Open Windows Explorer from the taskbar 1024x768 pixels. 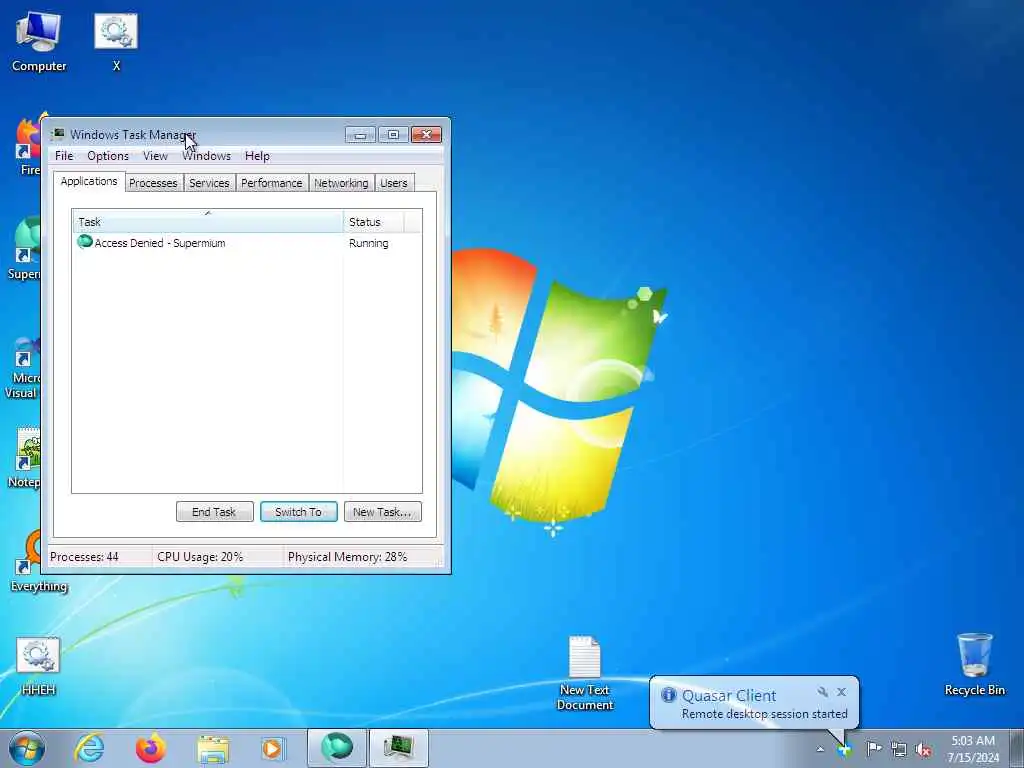pyautogui.click(x=213, y=748)
